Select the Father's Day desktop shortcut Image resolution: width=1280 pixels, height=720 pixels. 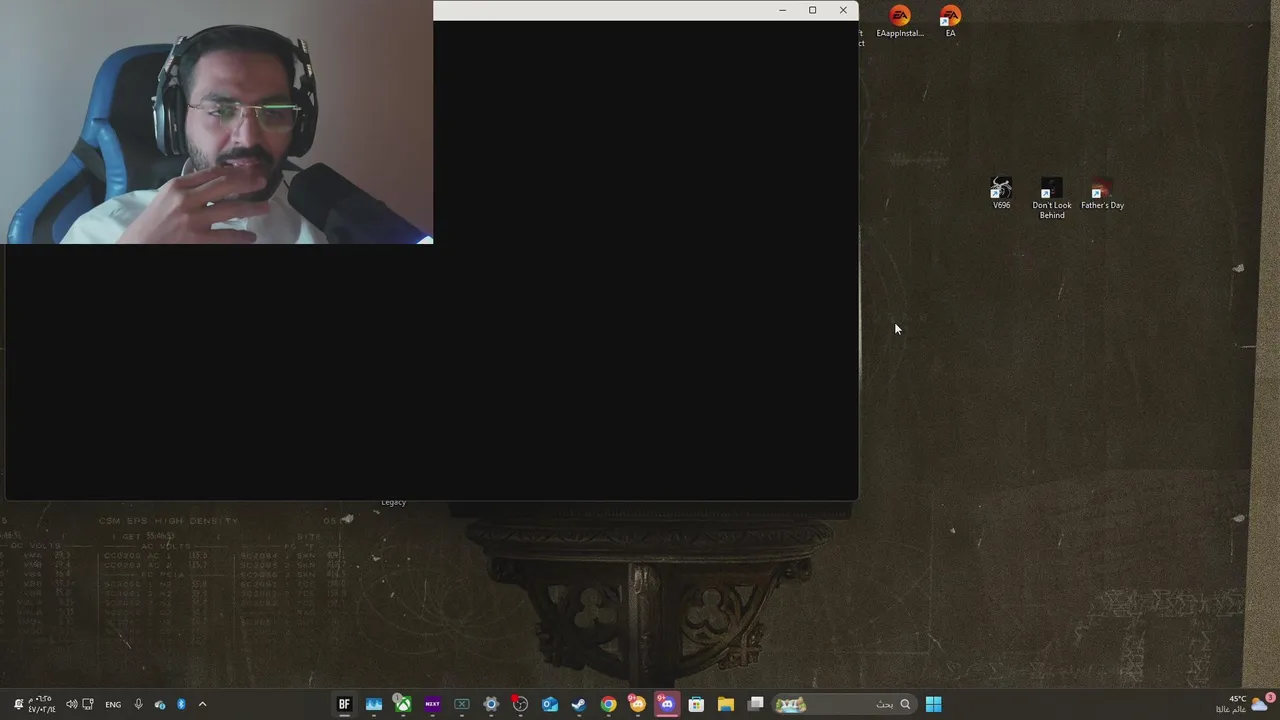1102,194
